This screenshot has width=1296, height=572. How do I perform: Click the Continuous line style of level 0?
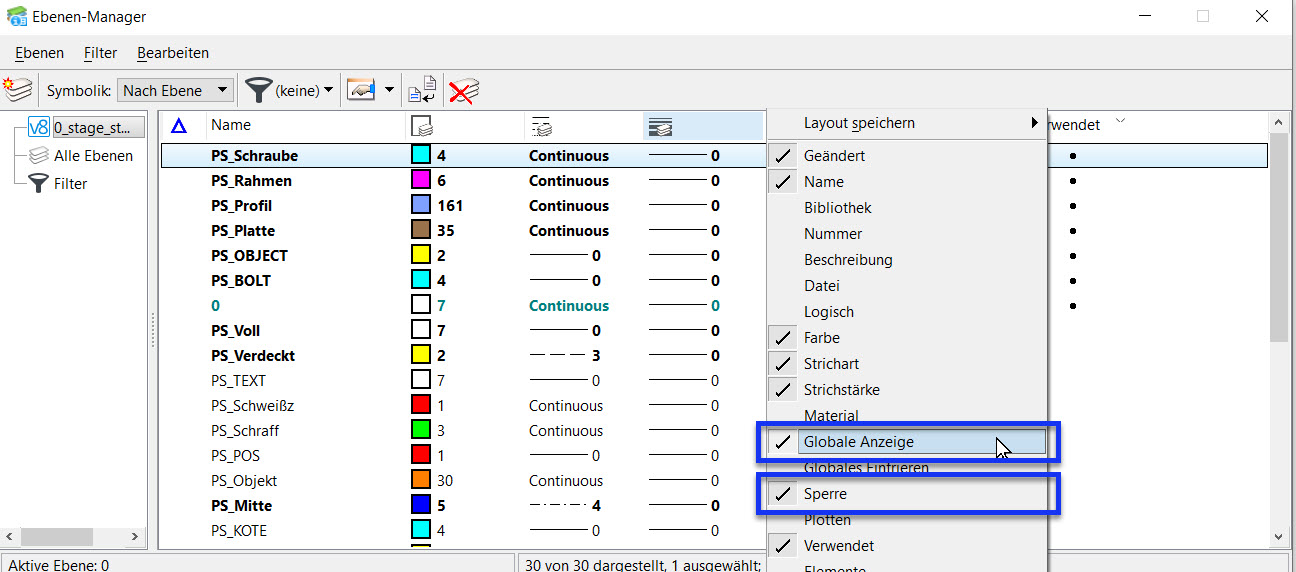[x=568, y=306]
